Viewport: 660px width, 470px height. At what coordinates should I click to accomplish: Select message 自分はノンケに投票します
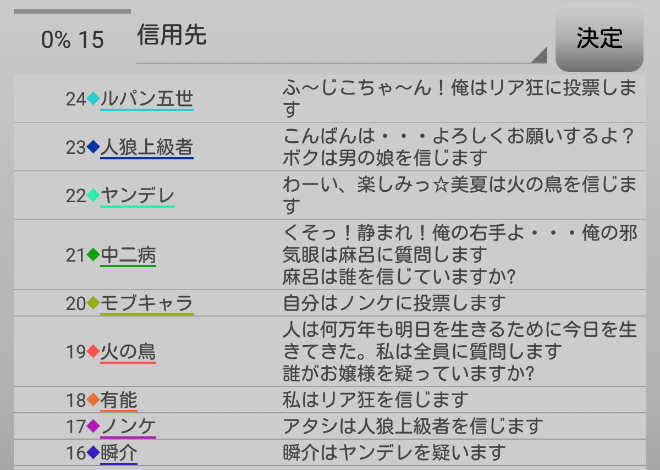tap(395, 303)
